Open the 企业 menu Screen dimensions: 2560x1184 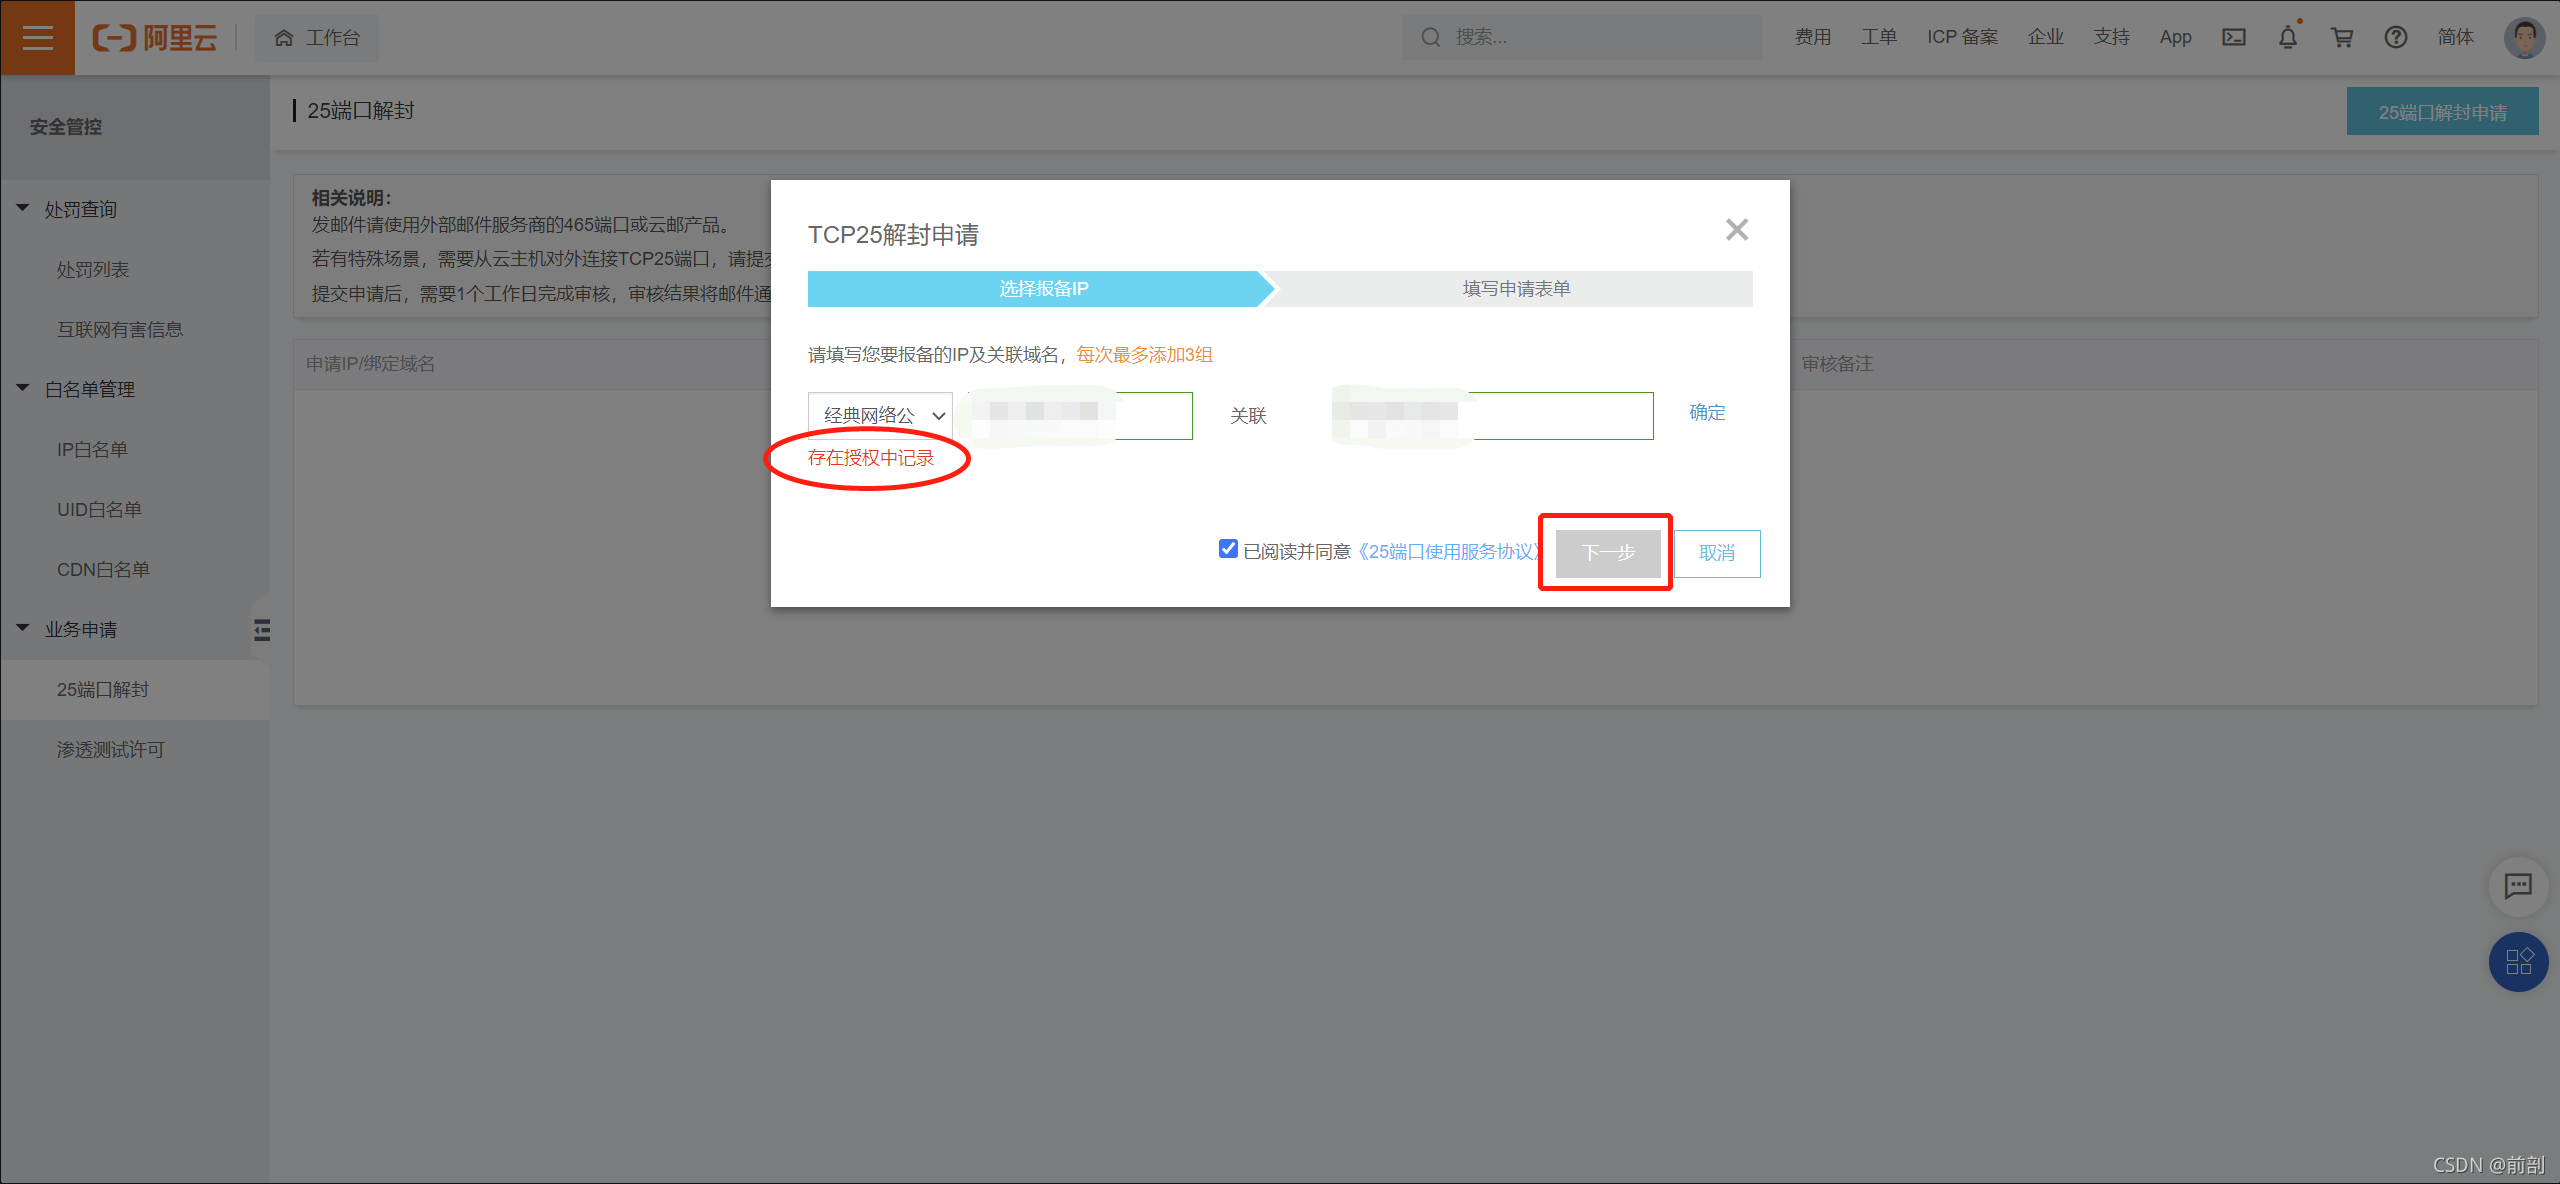pyautogui.click(x=2045, y=37)
